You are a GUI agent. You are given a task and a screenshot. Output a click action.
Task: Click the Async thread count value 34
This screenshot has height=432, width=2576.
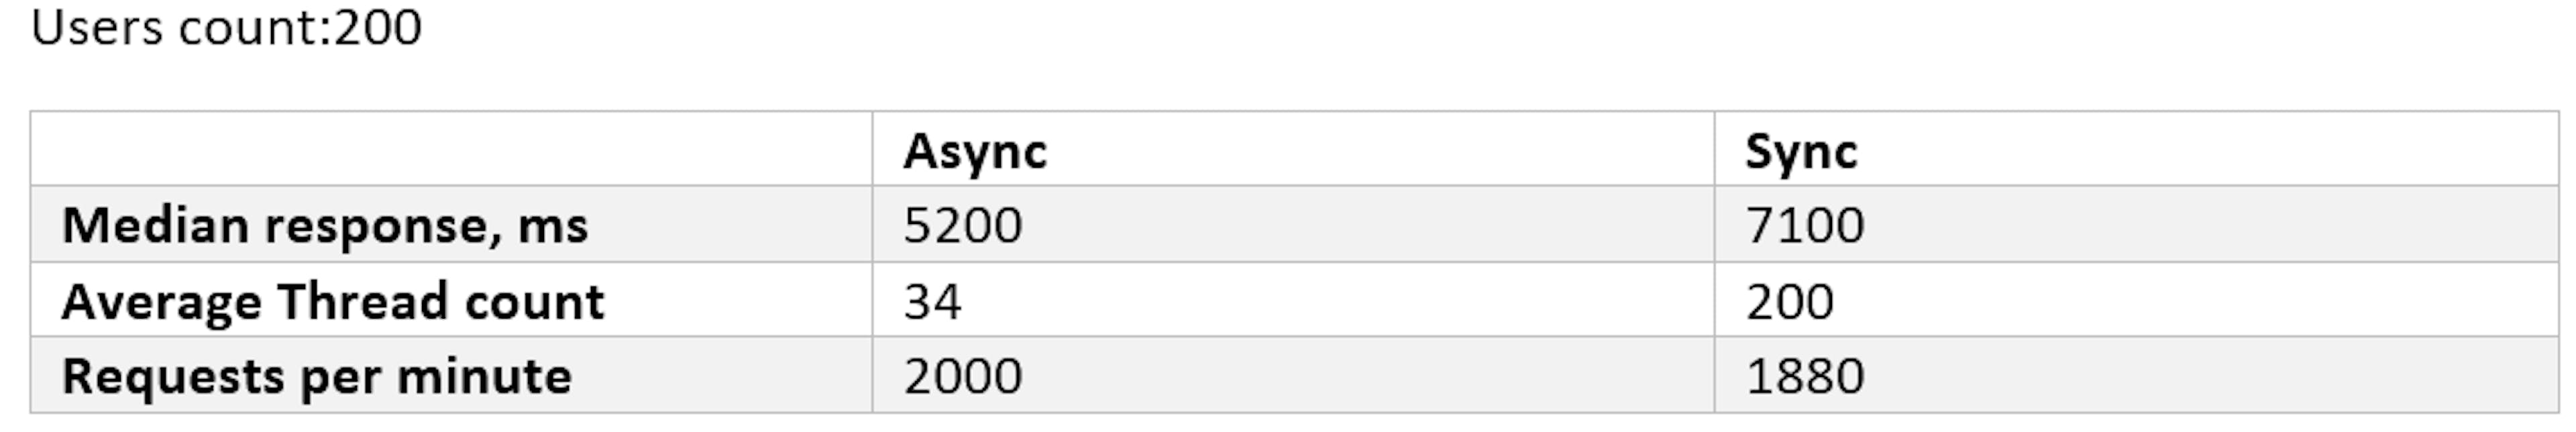point(932,301)
